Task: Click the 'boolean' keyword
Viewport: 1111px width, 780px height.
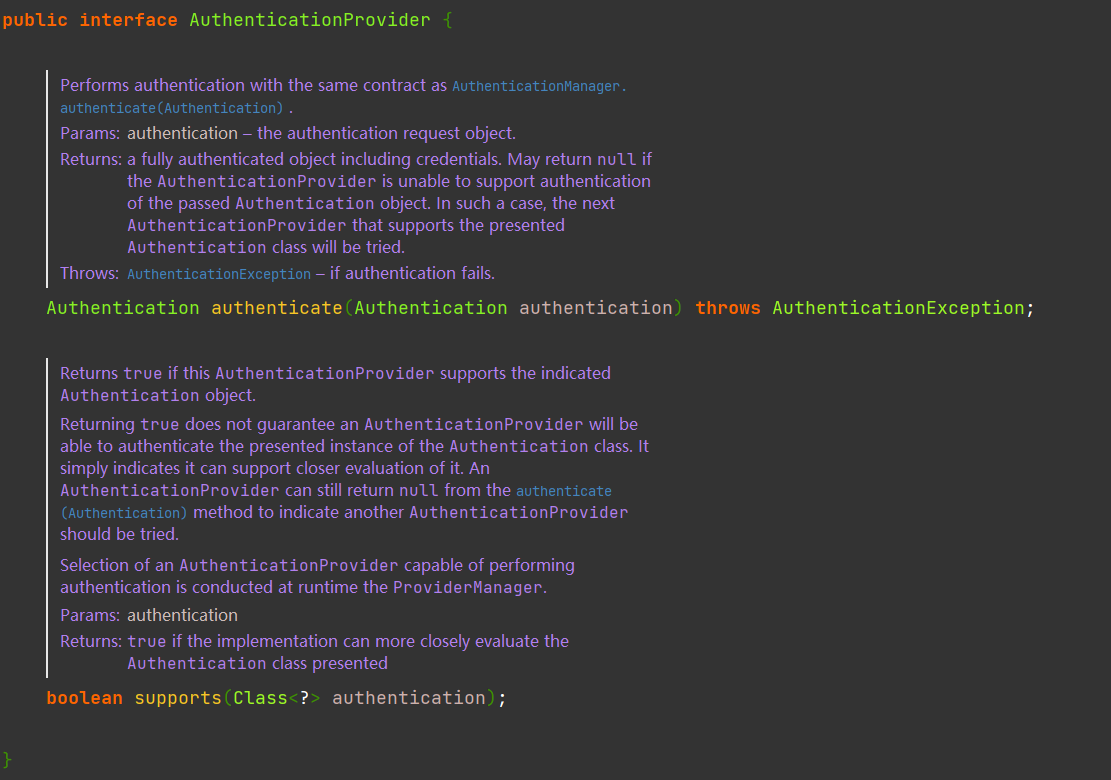Action: pyautogui.click(x=84, y=699)
